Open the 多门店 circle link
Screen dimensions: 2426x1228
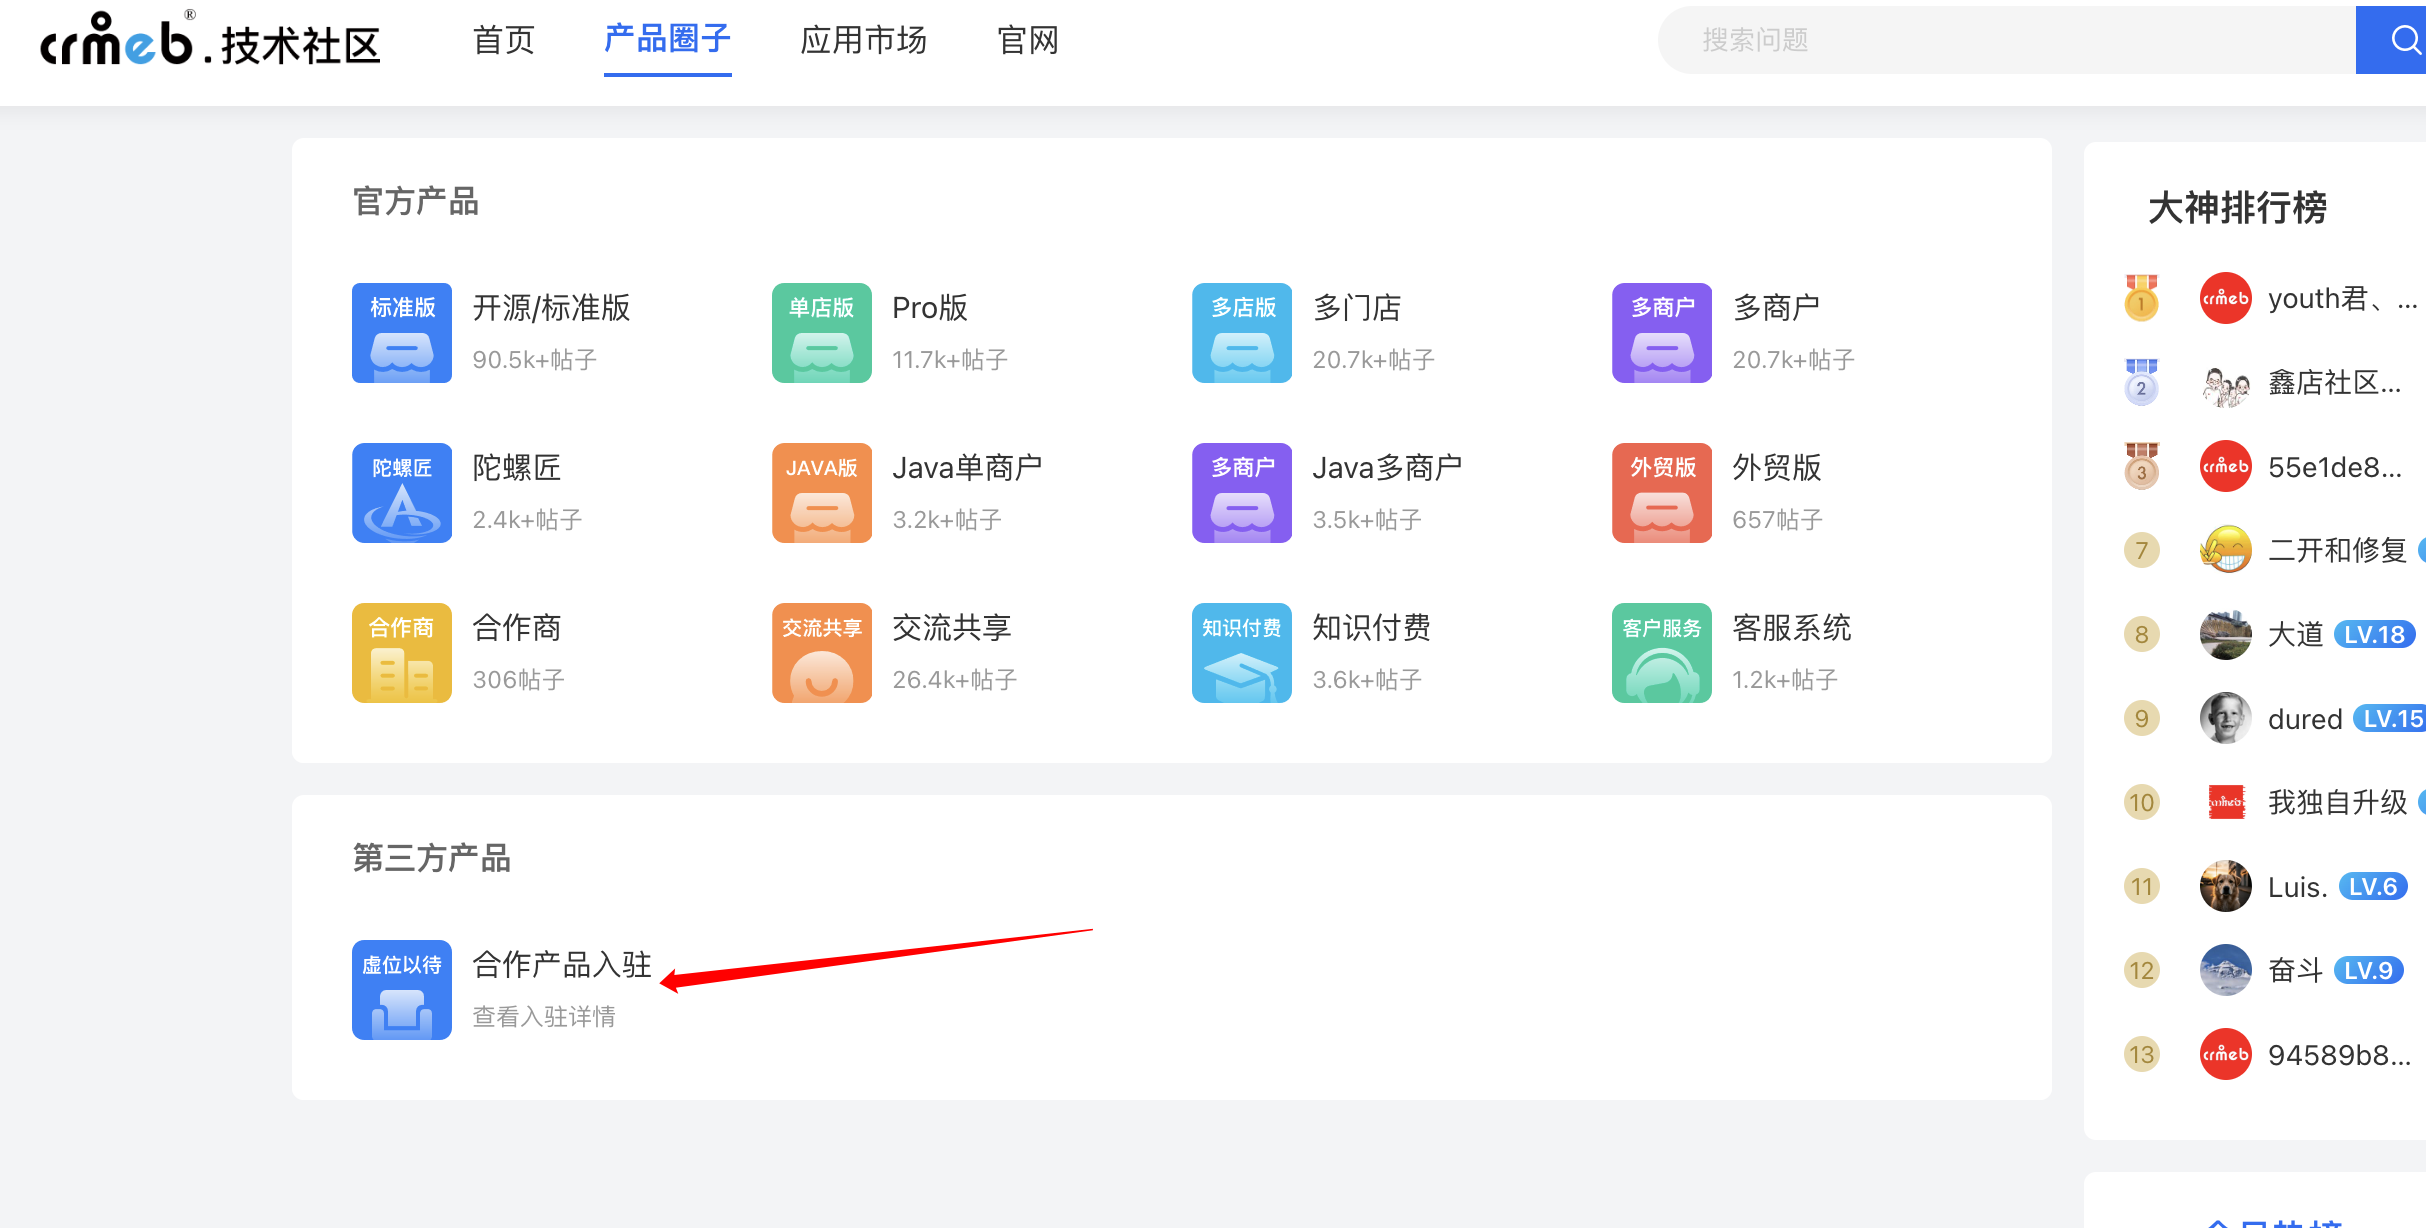tap(1357, 308)
